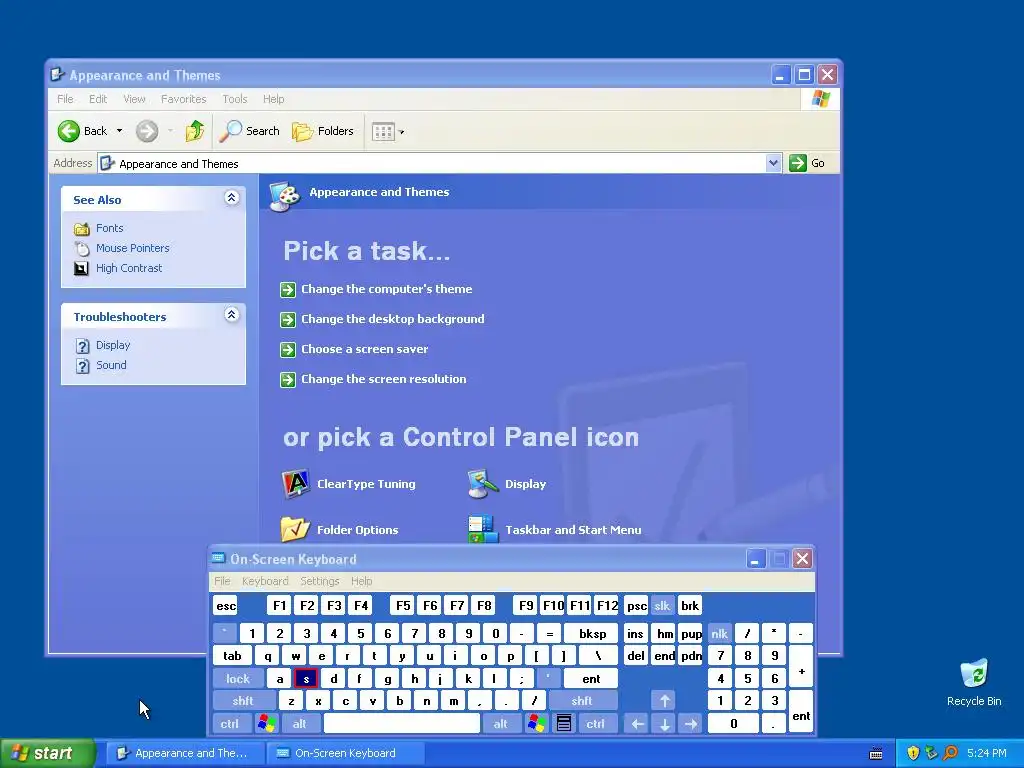Click the tab key on On-Screen Keyboard
This screenshot has width=1024, height=768.
tap(232, 656)
